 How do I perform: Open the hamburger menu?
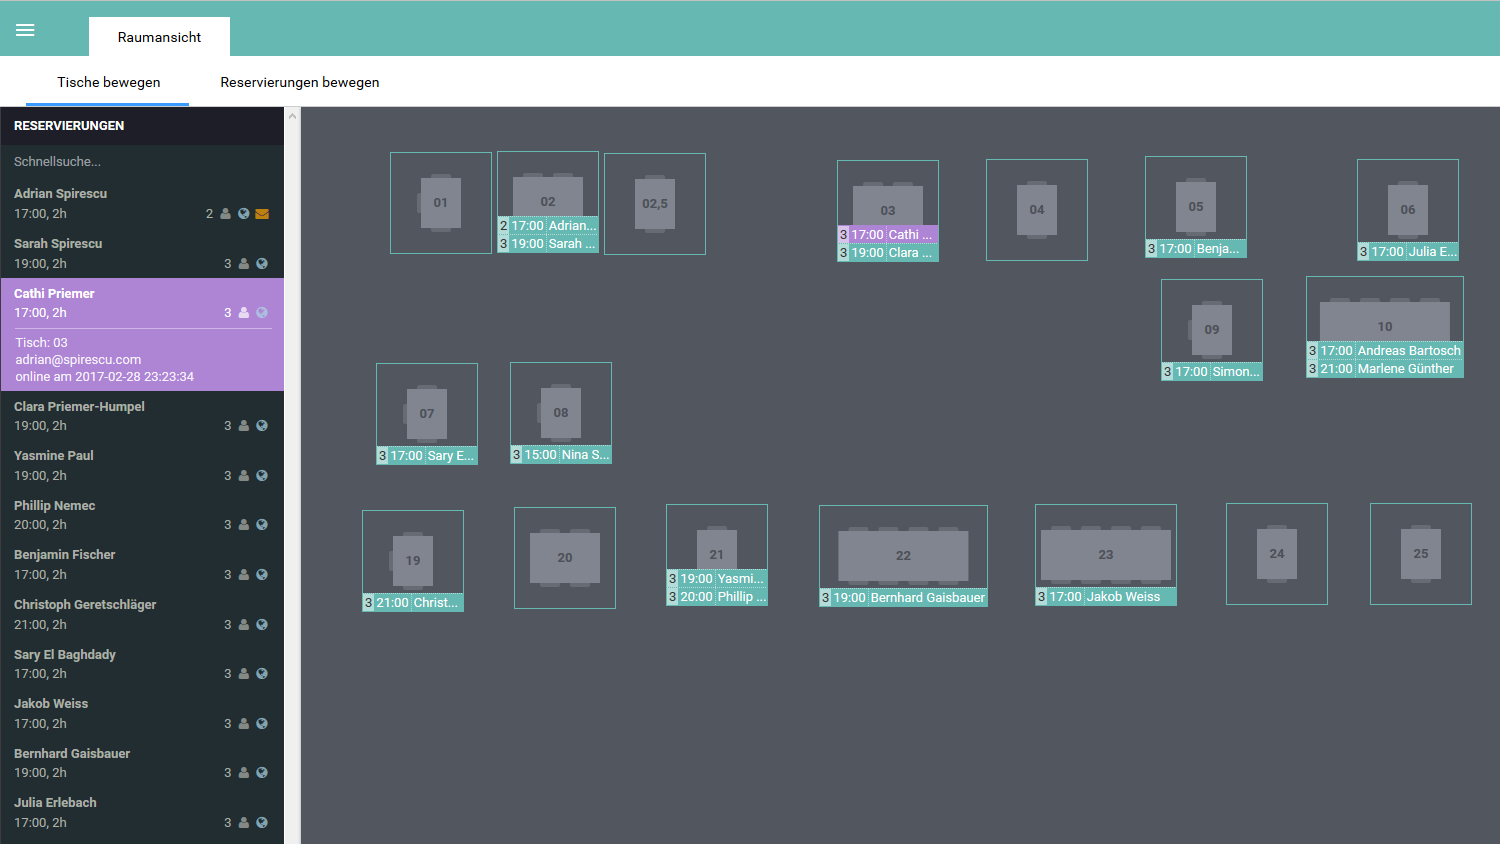(25, 30)
